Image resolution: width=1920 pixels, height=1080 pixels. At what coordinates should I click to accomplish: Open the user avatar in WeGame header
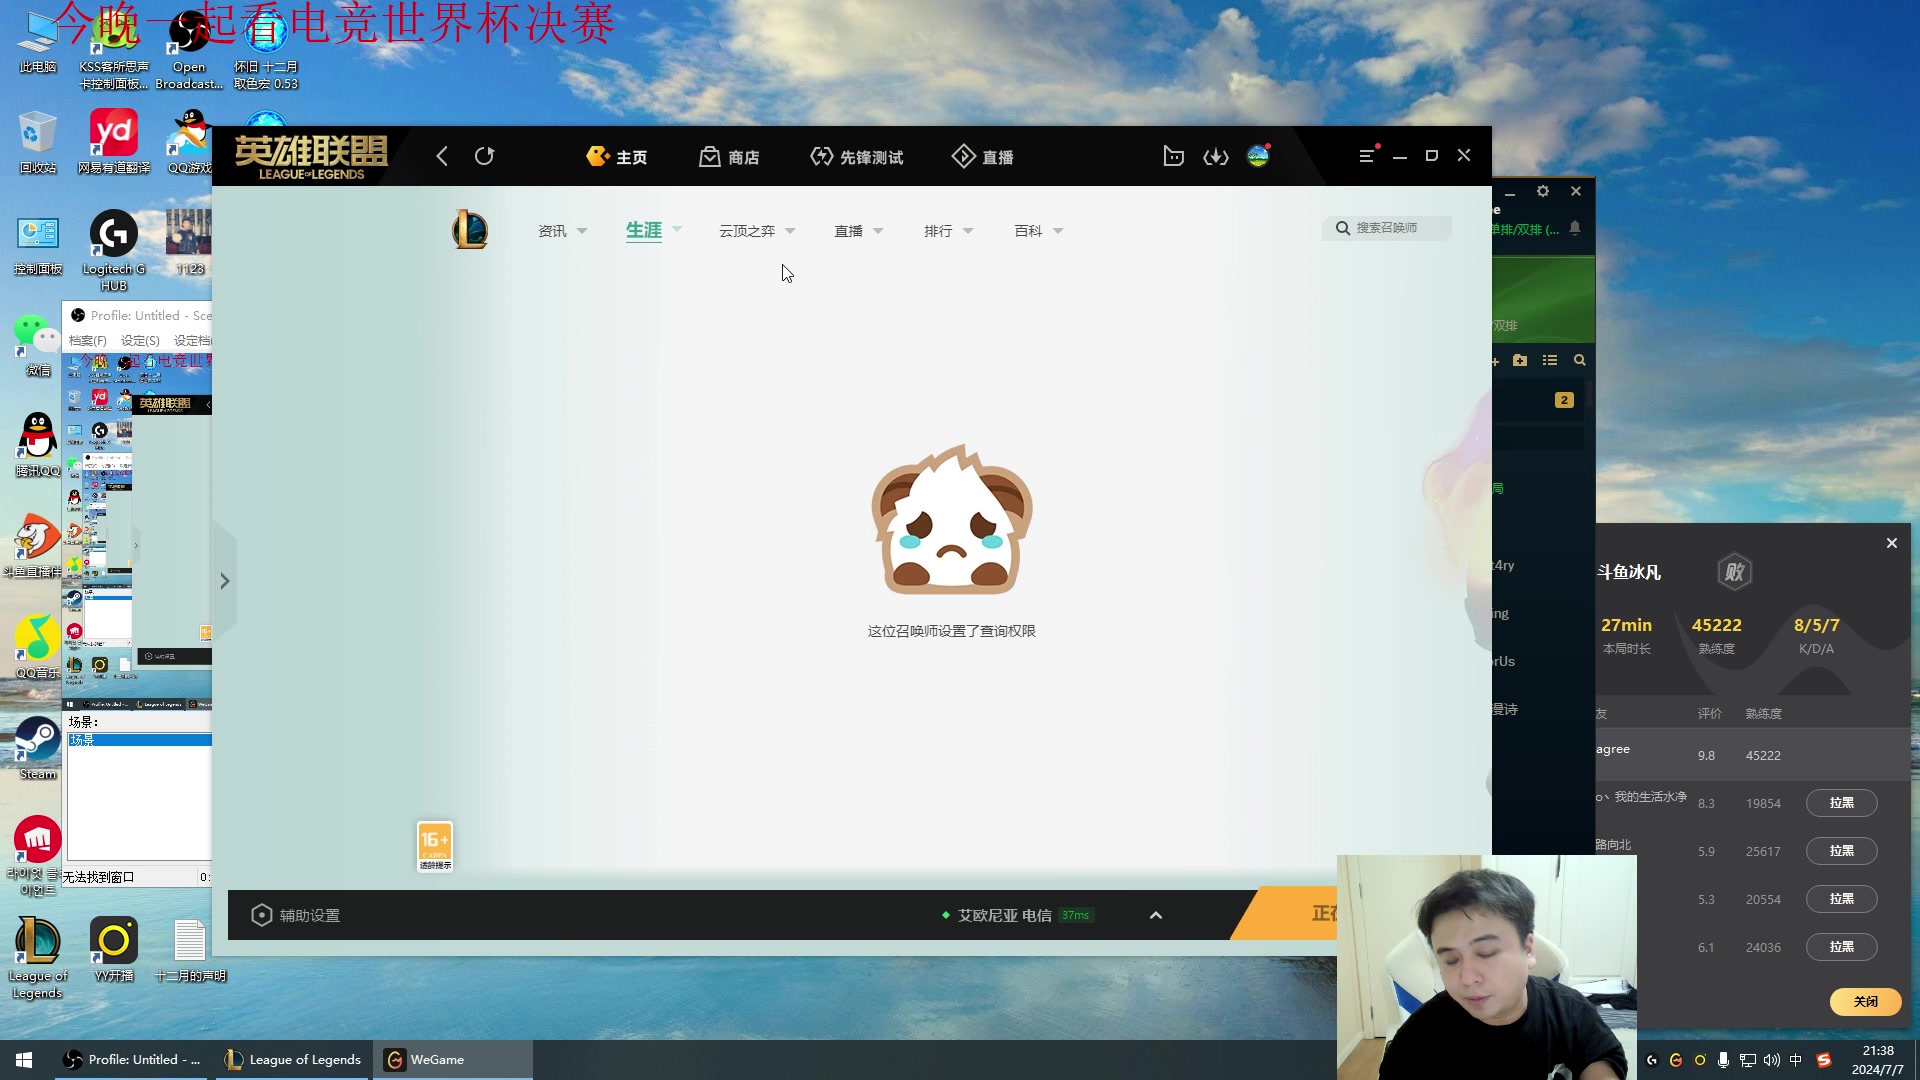1258,155
